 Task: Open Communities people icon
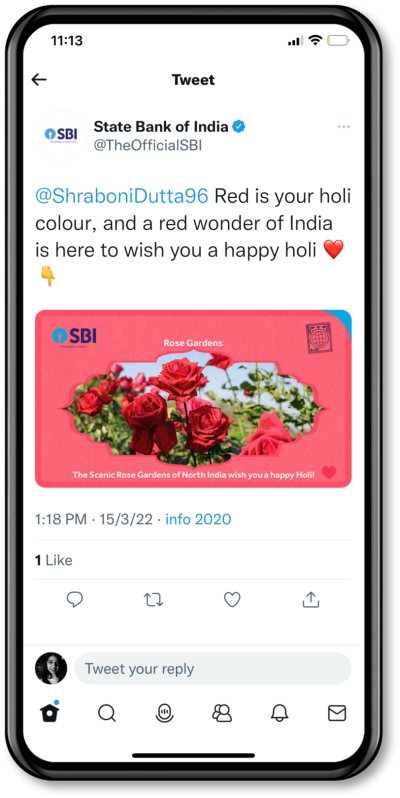(x=222, y=713)
